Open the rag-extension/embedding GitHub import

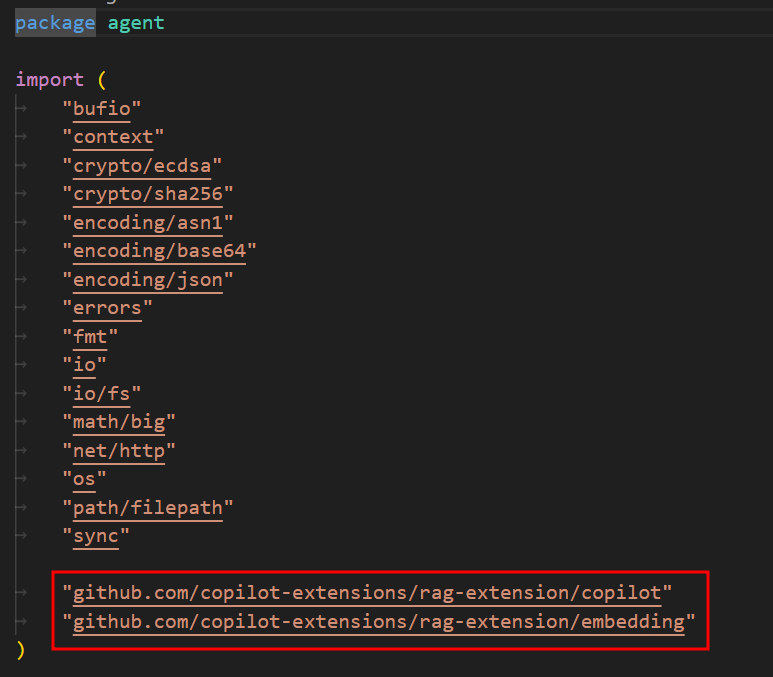379,622
